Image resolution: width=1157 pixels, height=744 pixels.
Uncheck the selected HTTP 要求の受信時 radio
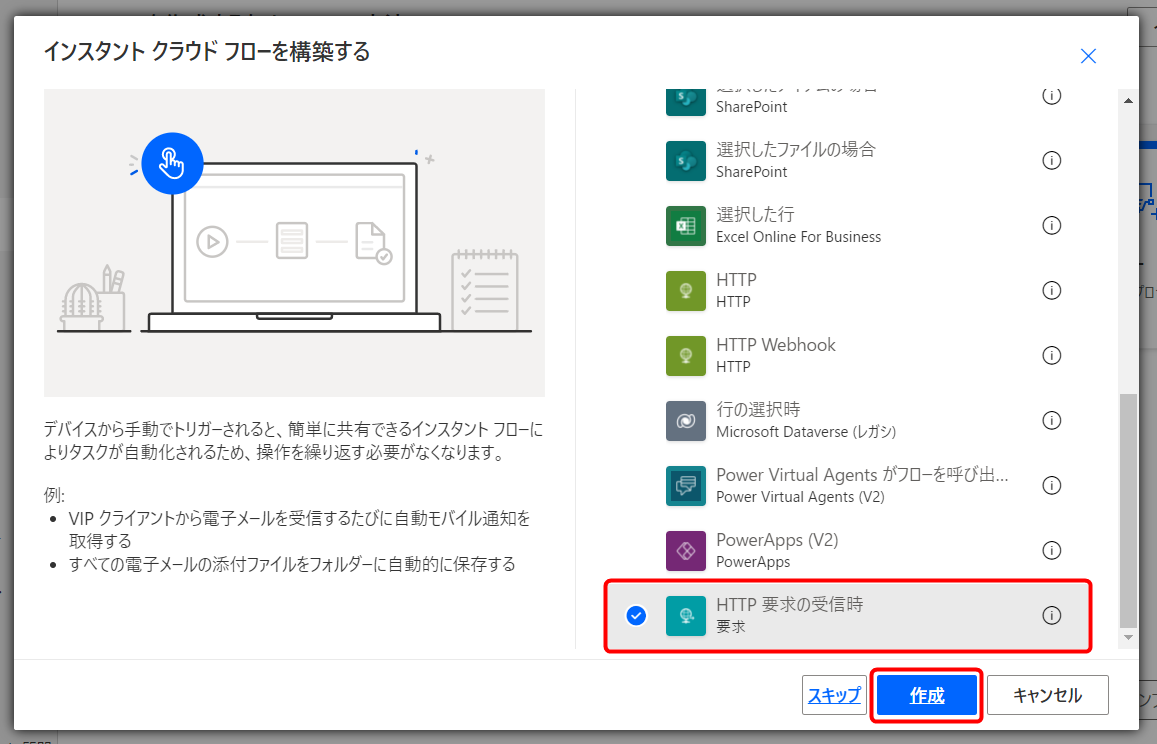click(636, 615)
